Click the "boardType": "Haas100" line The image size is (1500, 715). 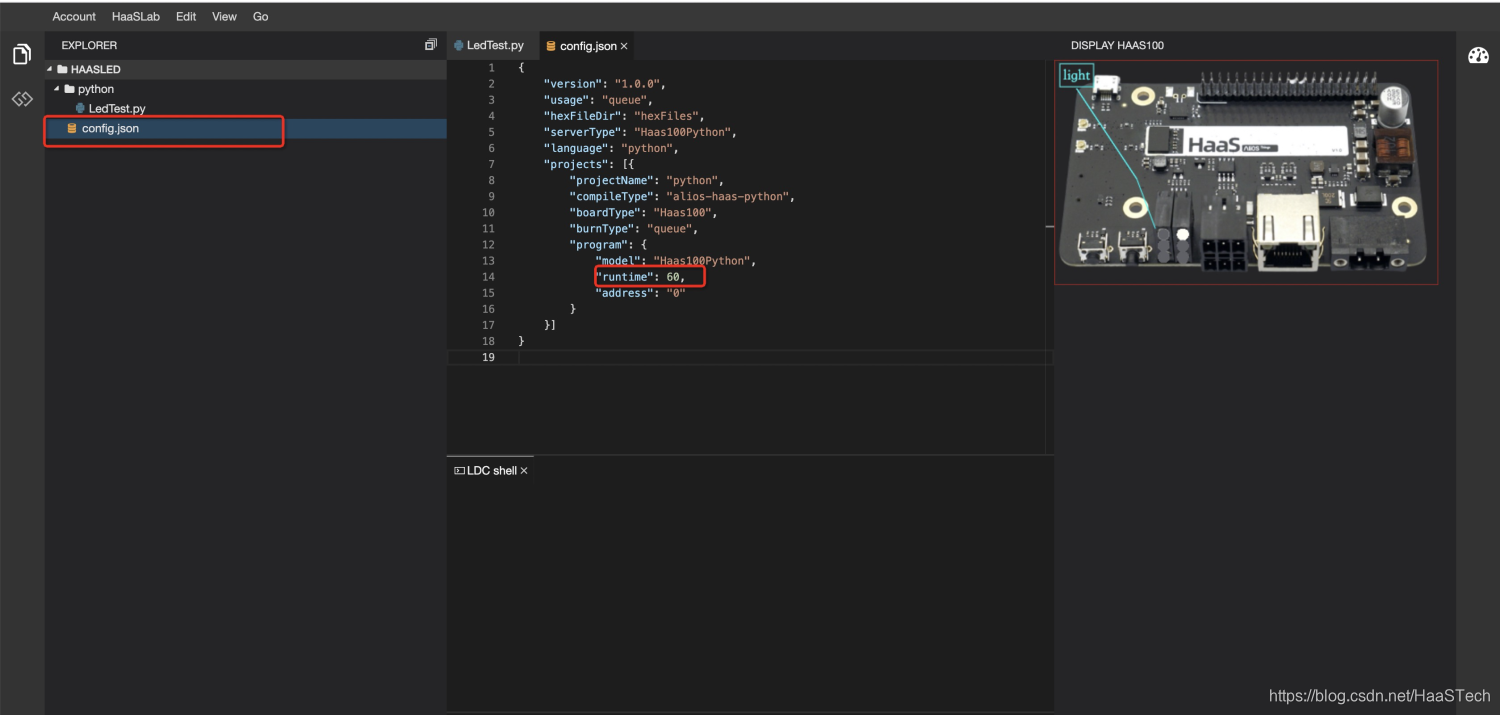click(644, 212)
